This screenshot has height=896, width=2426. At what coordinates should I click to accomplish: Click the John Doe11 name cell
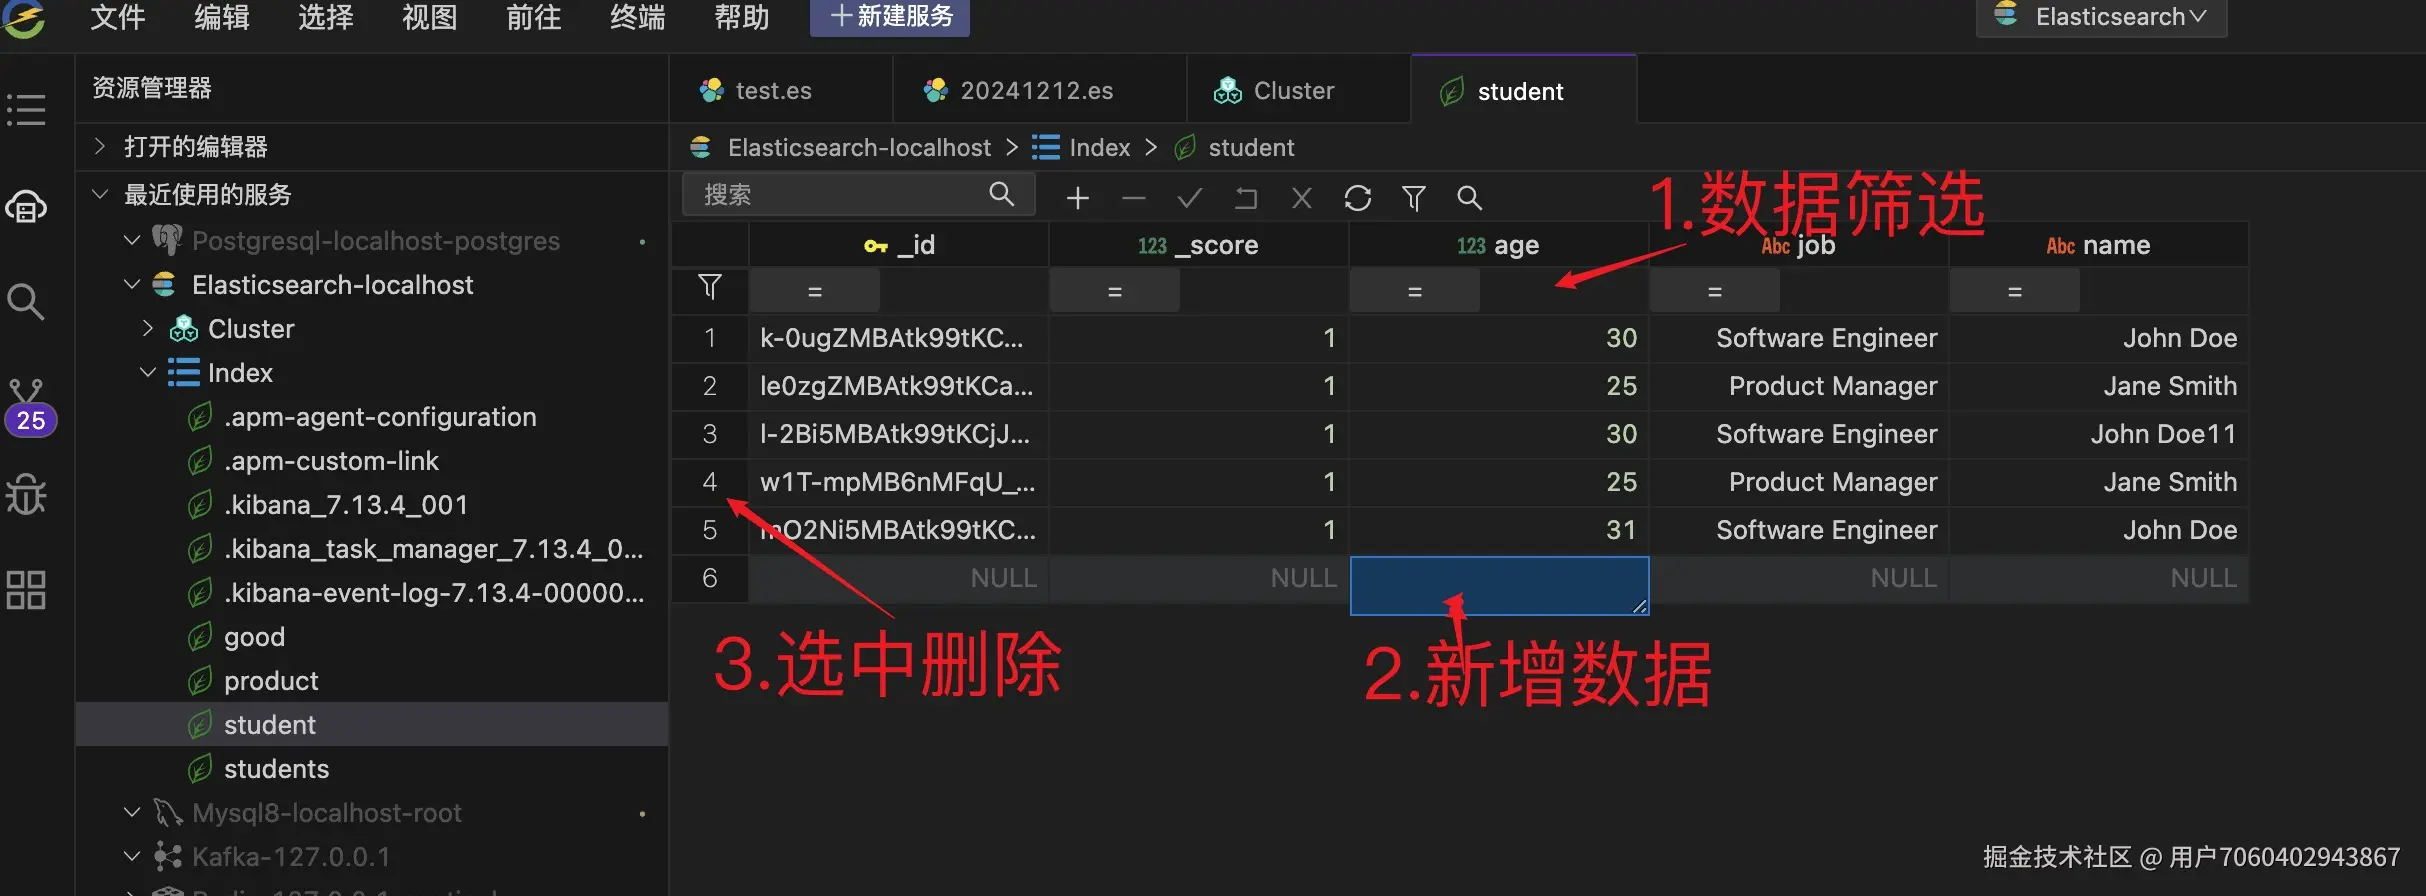tap(2098, 434)
